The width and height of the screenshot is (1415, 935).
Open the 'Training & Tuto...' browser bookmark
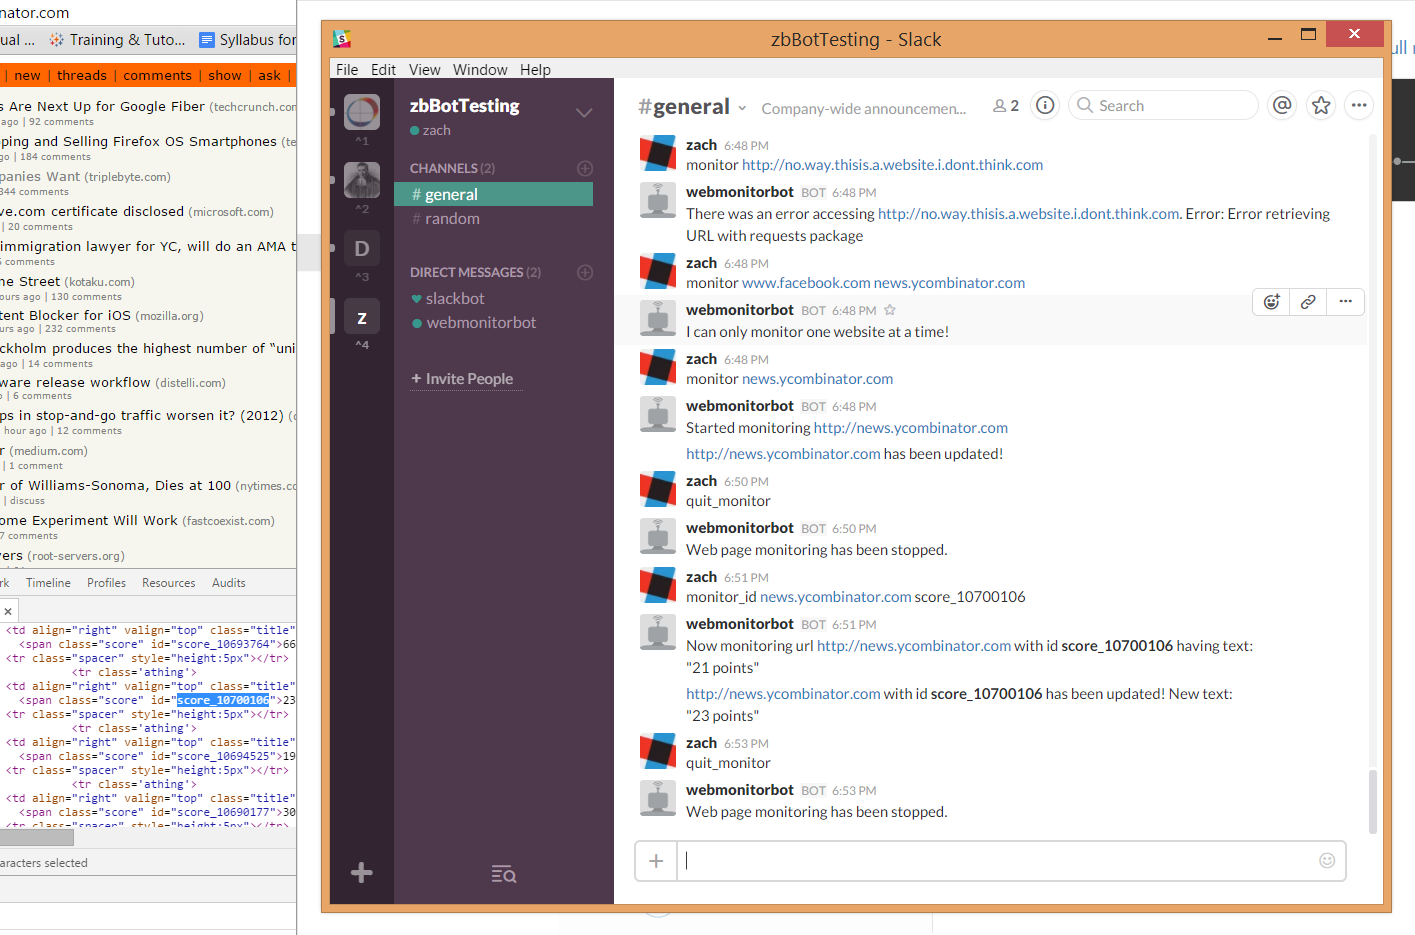[x=117, y=40]
